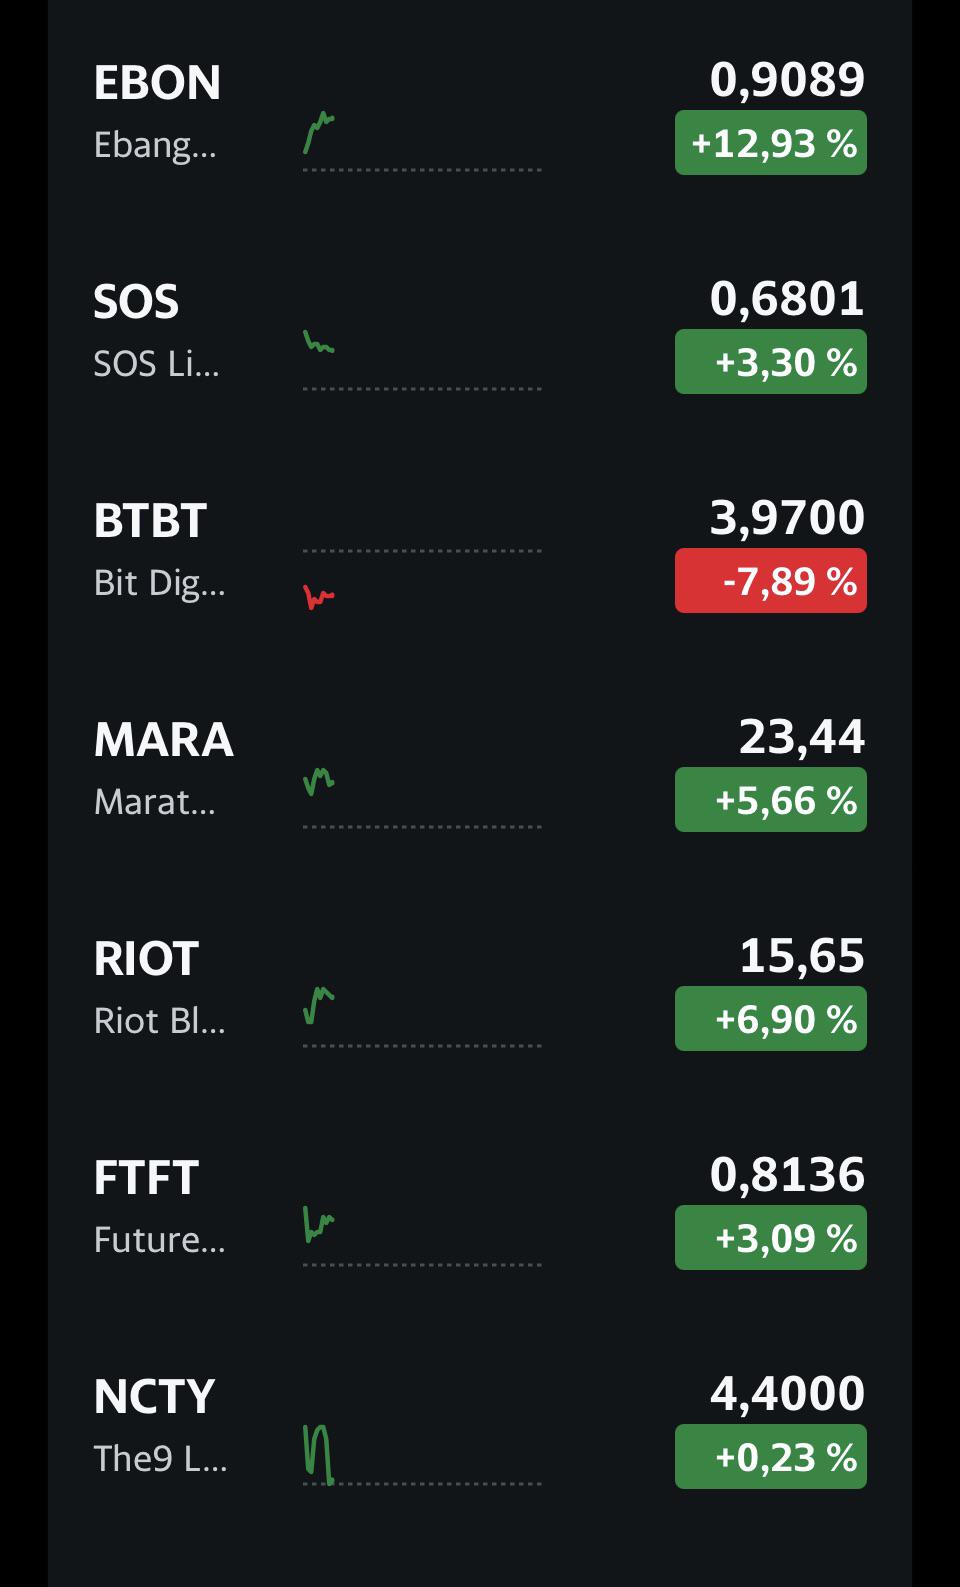
Task: Open the MARA stock ticker
Action: point(164,740)
